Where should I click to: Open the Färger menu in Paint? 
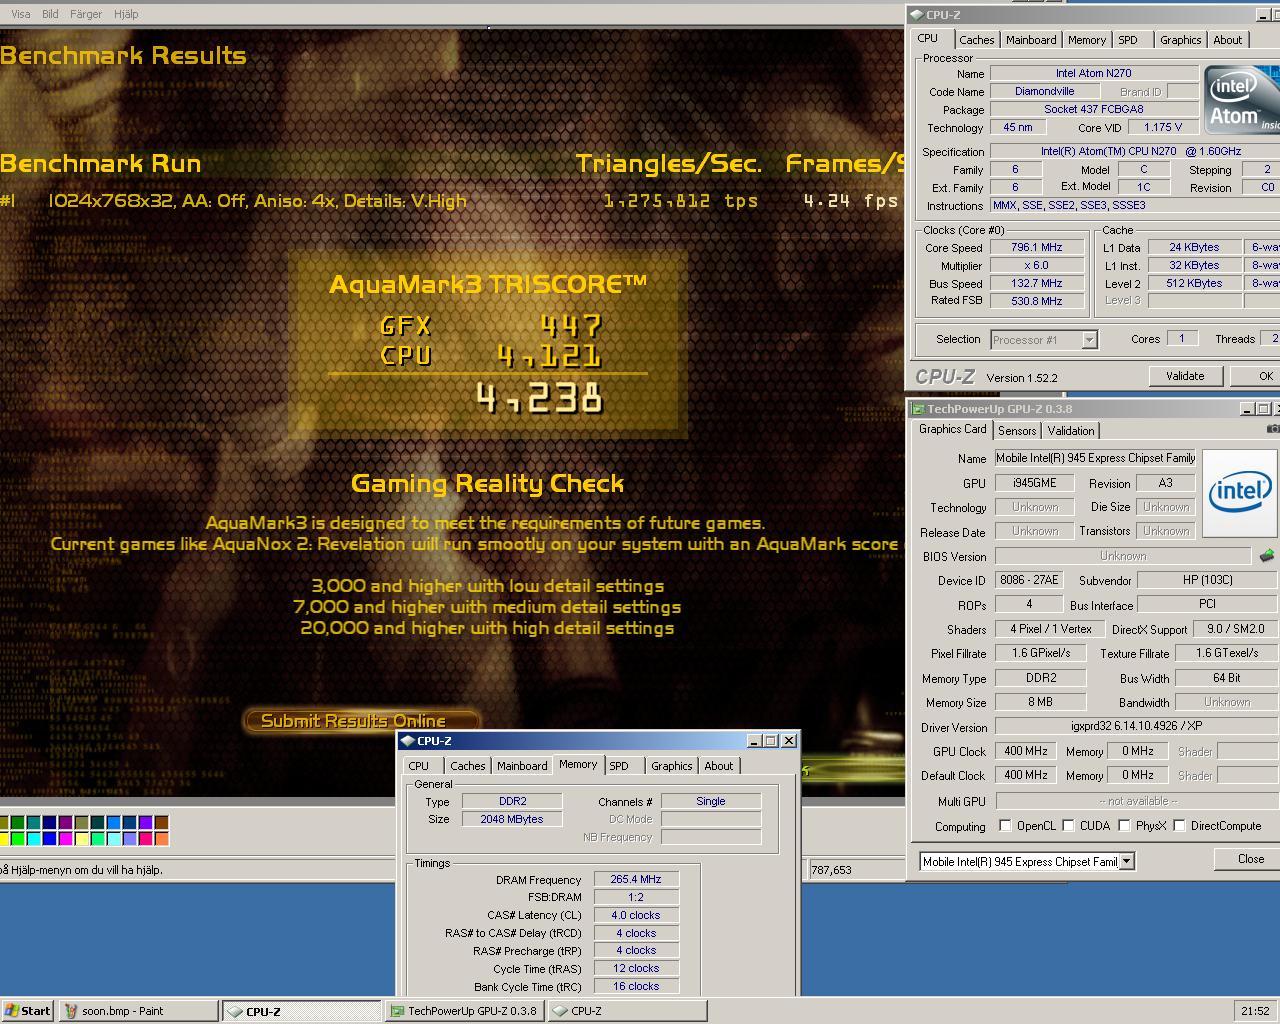pos(86,14)
